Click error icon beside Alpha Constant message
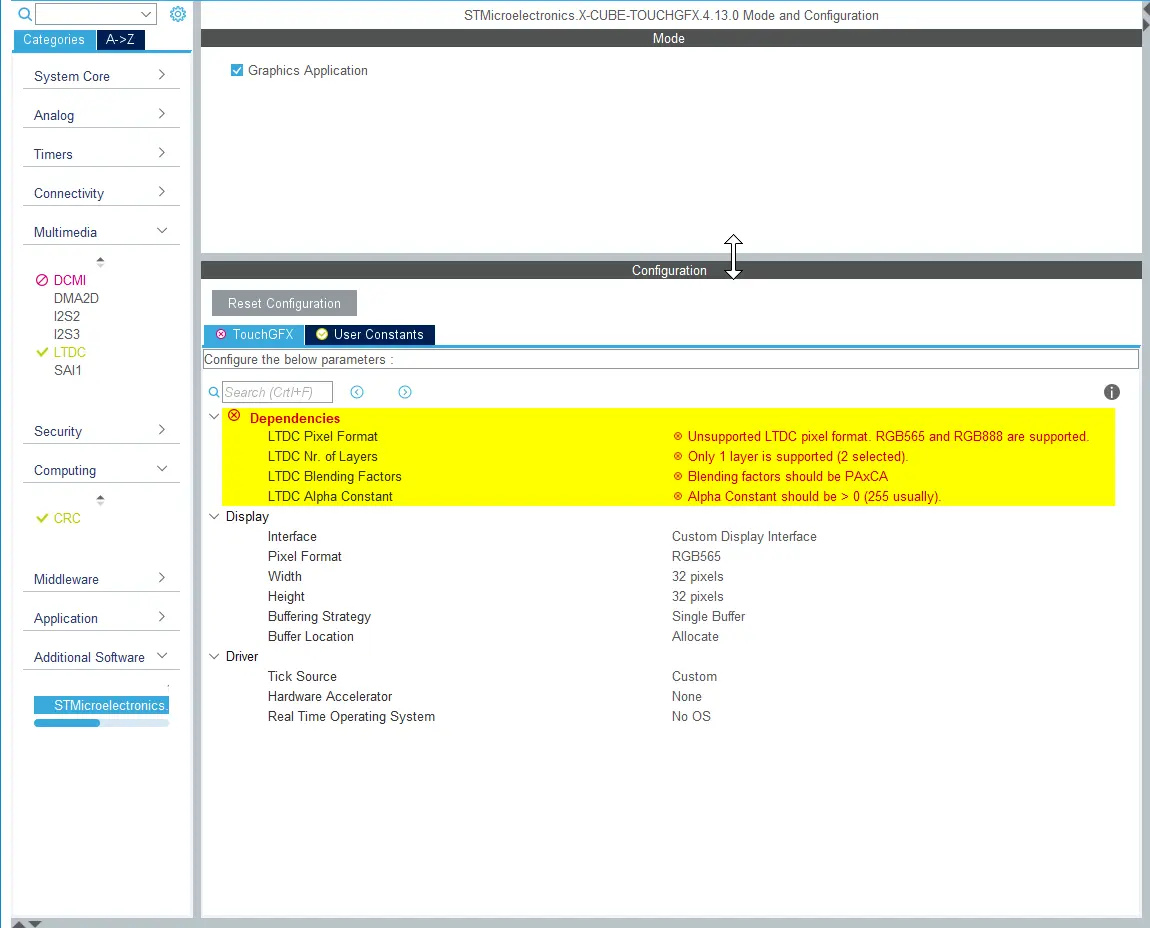The image size is (1150, 928). [678, 497]
